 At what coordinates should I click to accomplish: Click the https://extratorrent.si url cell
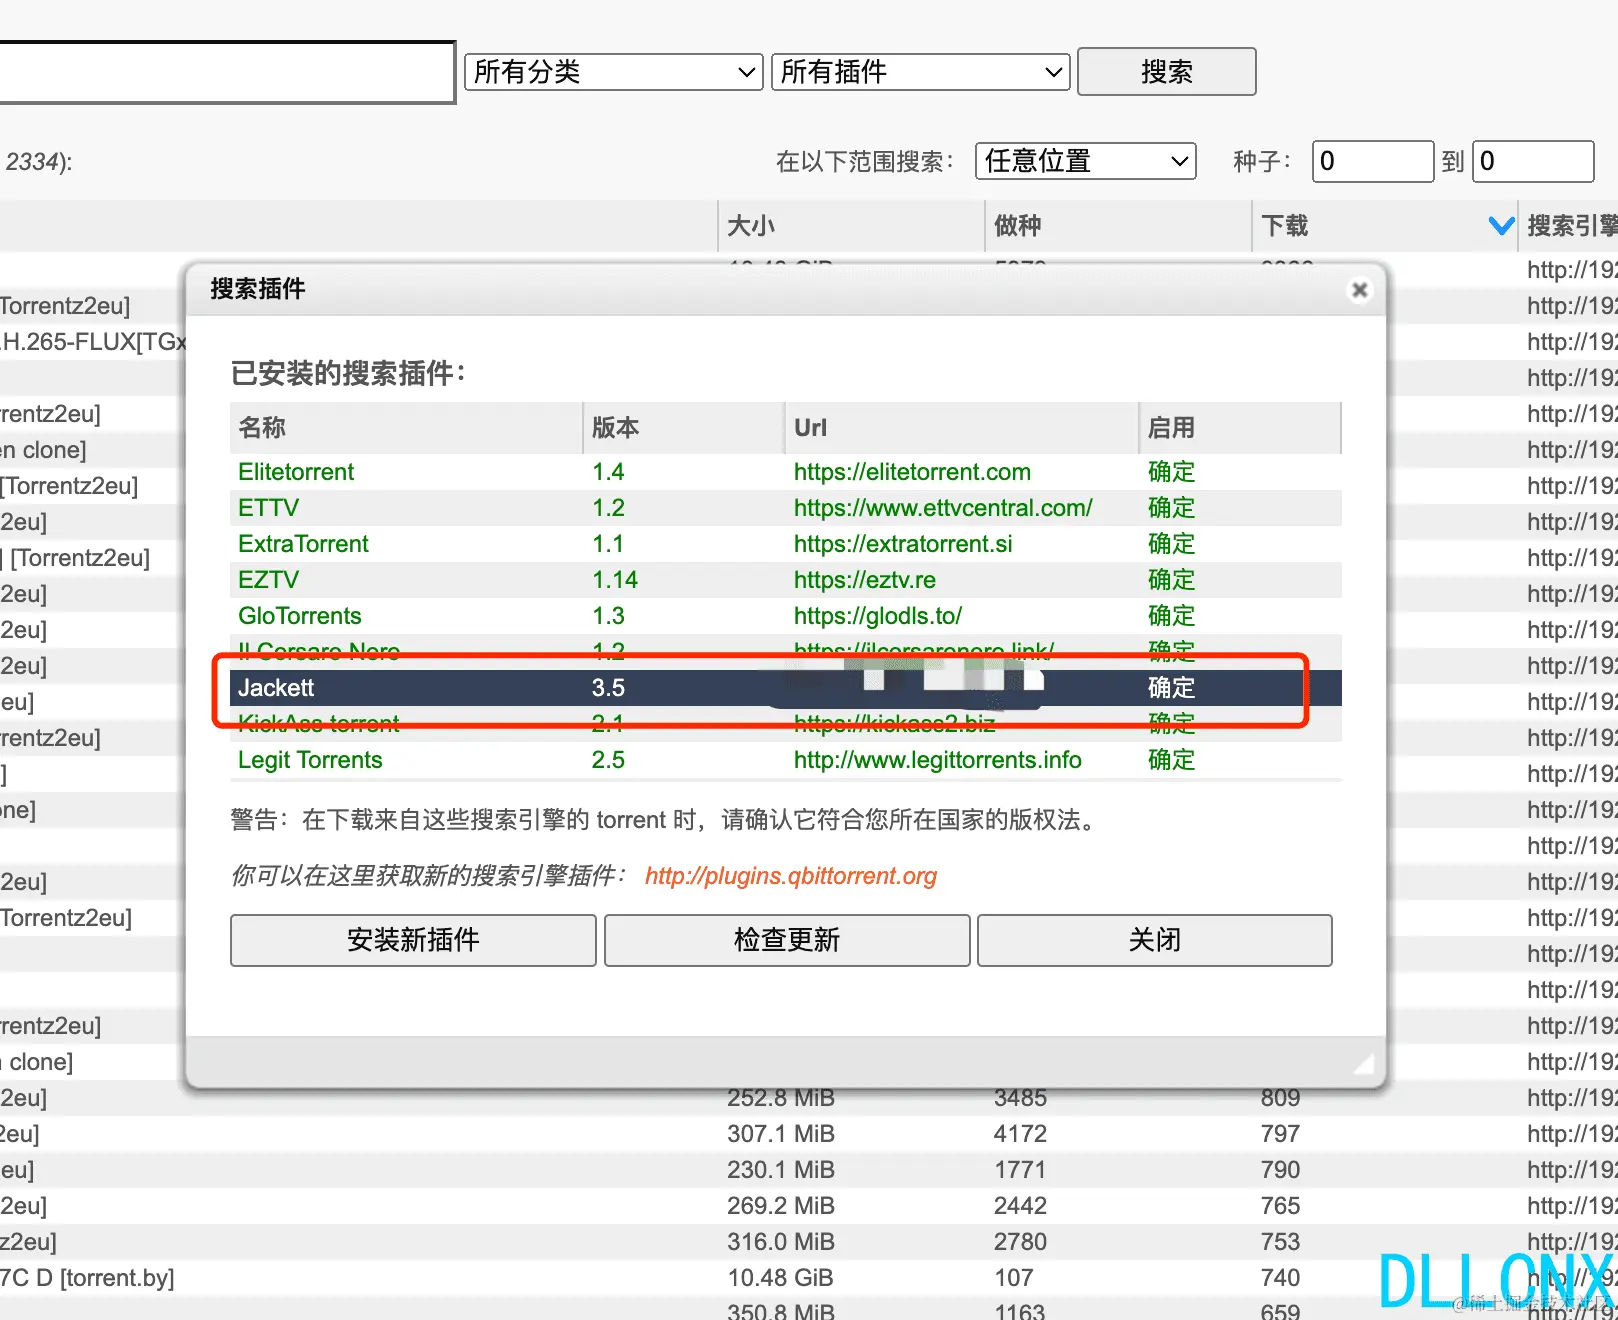(903, 544)
